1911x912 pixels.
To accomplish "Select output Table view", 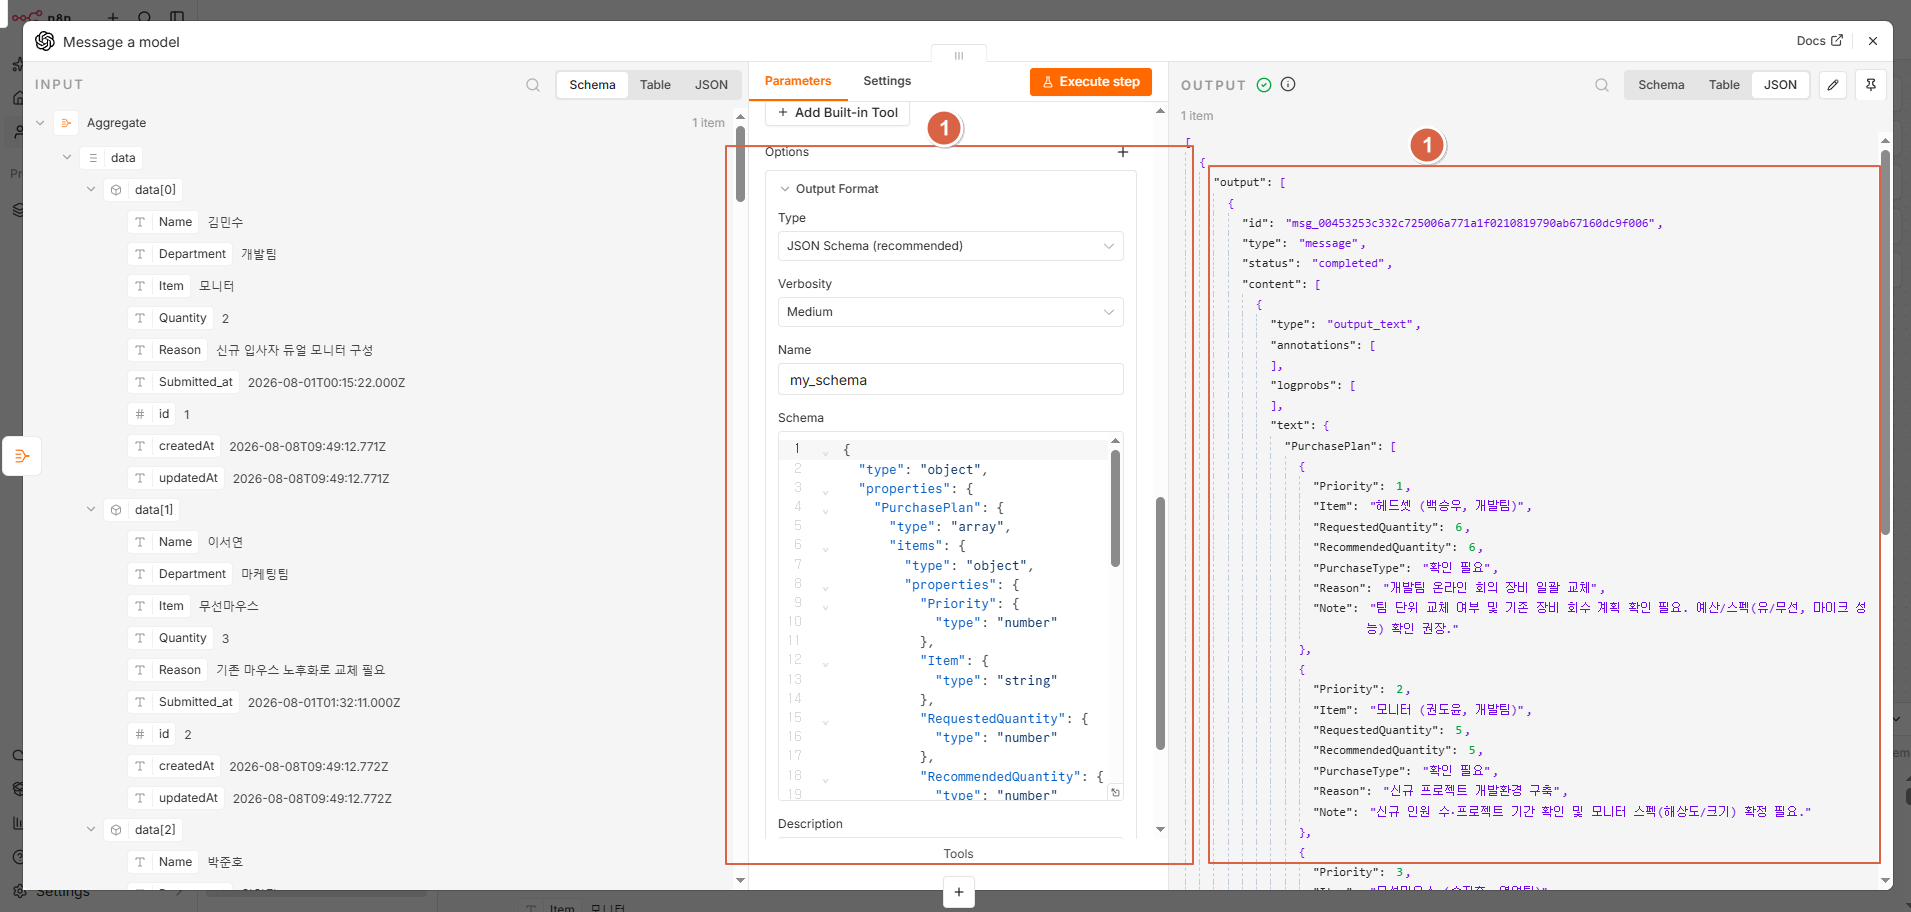I will point(1724,85).
